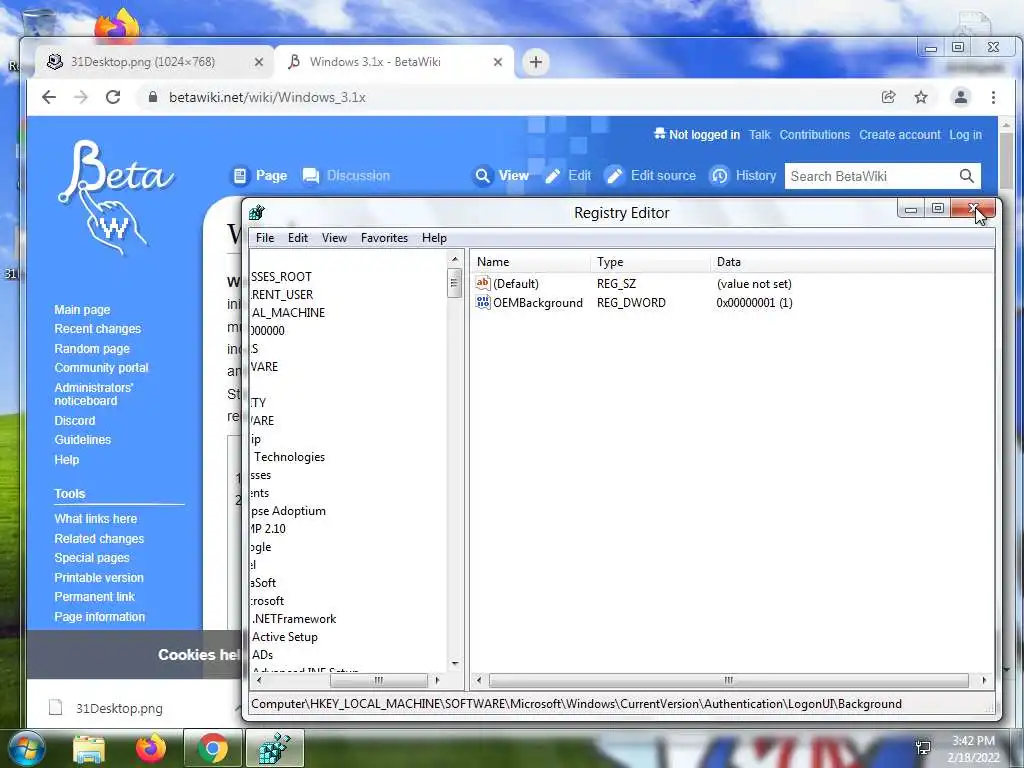
Task: Click the Create account link
Action: 899,135
